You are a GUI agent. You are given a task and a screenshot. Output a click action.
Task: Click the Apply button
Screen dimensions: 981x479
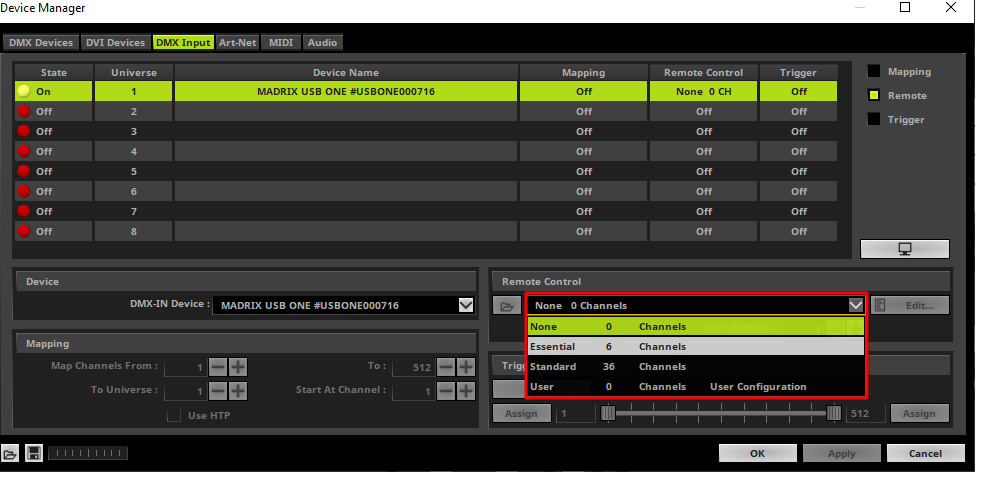[x=841, y=453]
